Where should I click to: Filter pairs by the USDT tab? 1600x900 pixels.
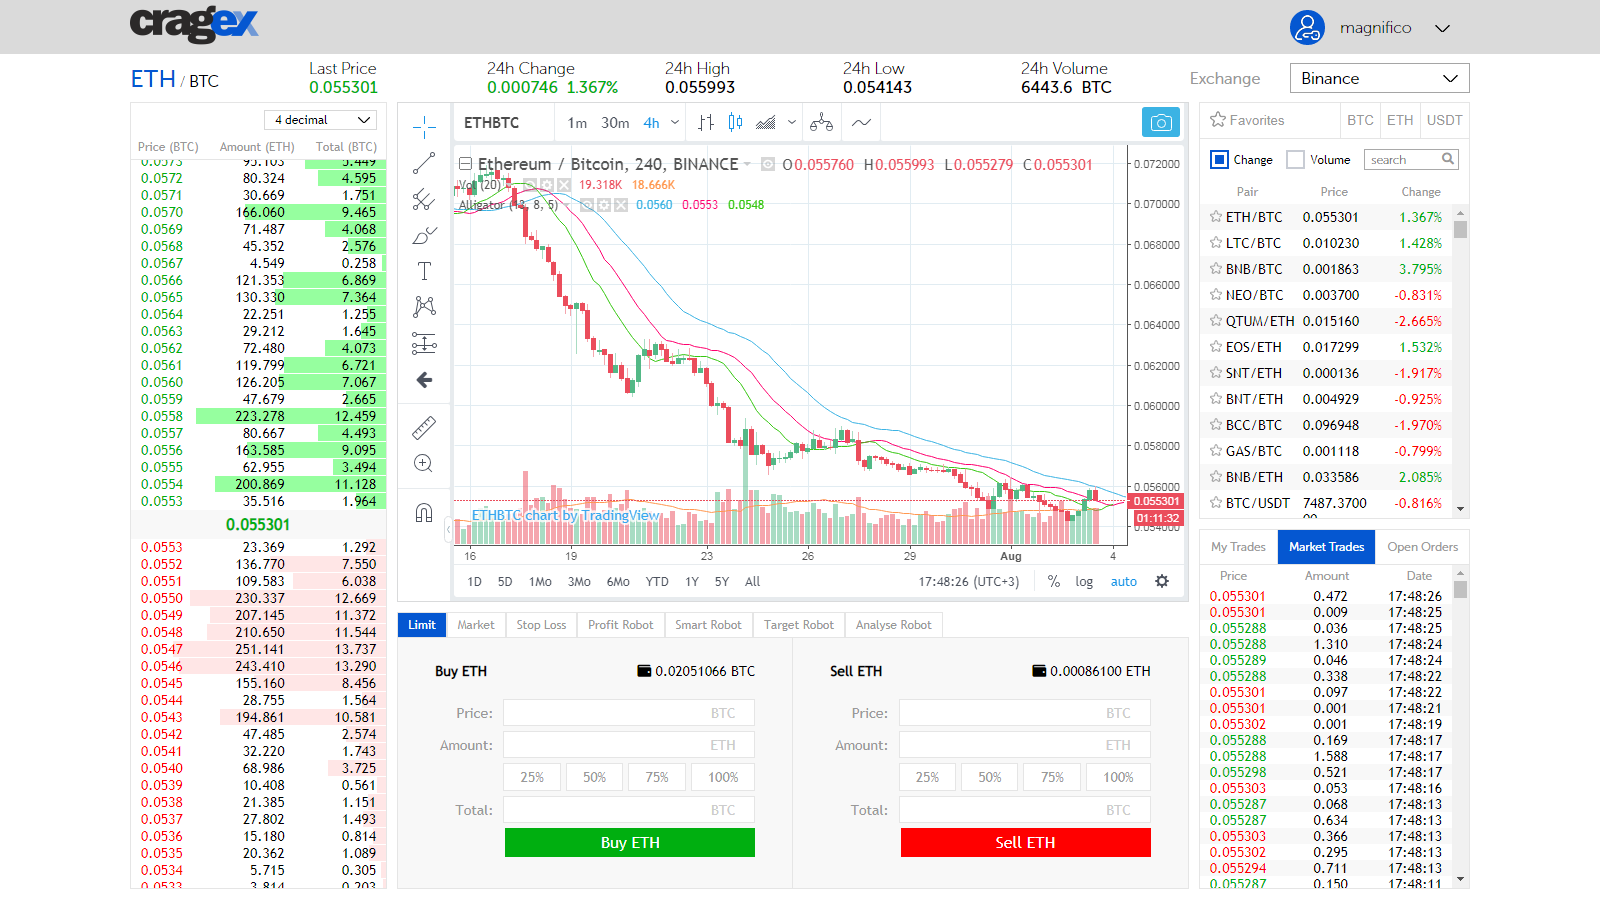click(1444, 120)
